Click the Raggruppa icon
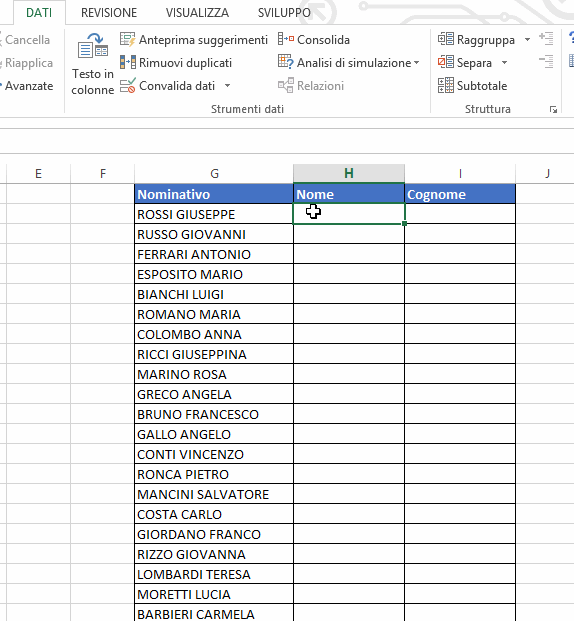Screen dimensions: 574x621 point(446,40)
